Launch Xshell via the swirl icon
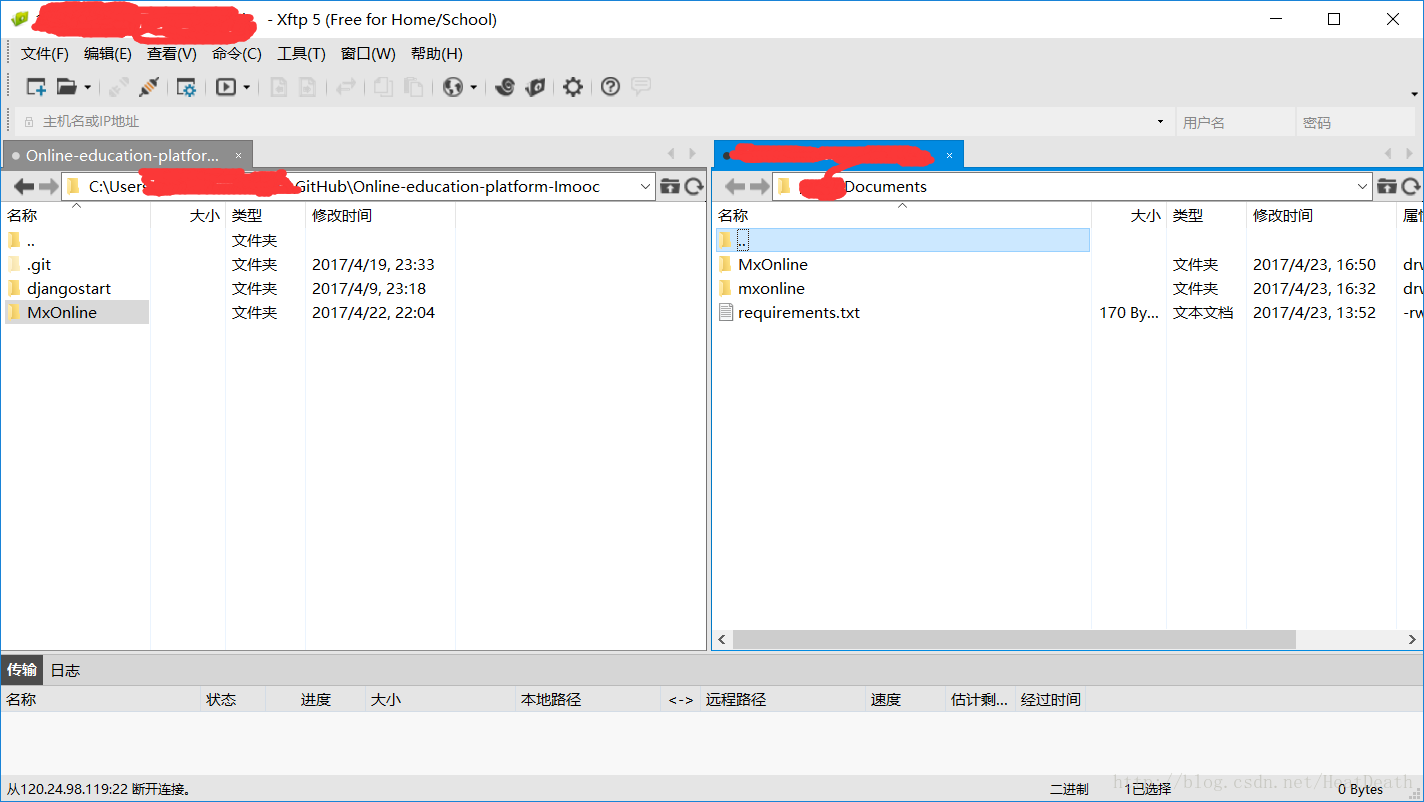 point(505,87)
